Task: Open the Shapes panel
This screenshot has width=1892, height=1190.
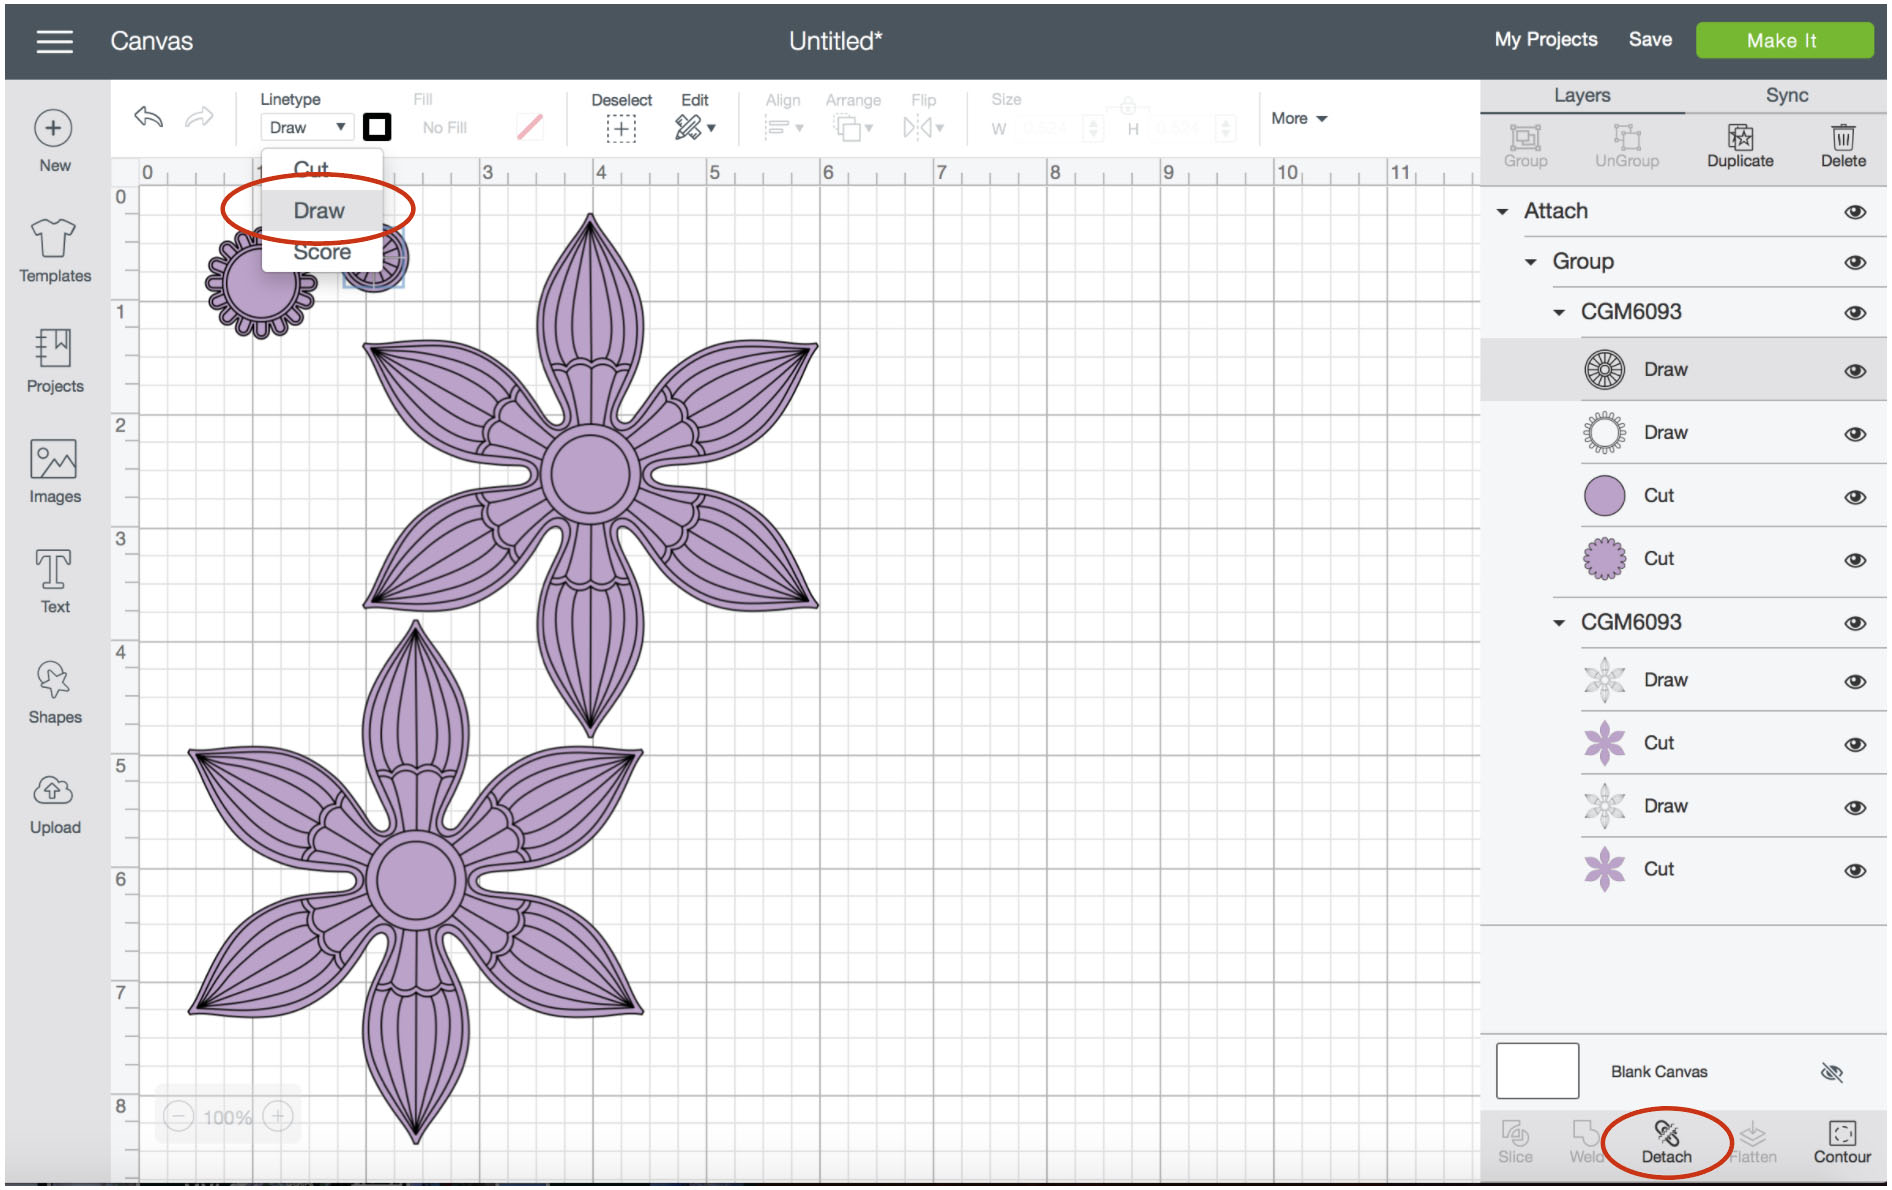Action: pos(55,692)
